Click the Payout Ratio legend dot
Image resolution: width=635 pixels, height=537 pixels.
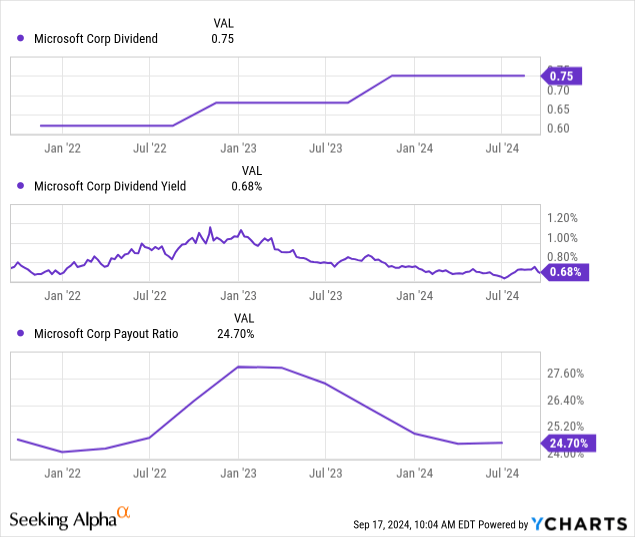21,334
